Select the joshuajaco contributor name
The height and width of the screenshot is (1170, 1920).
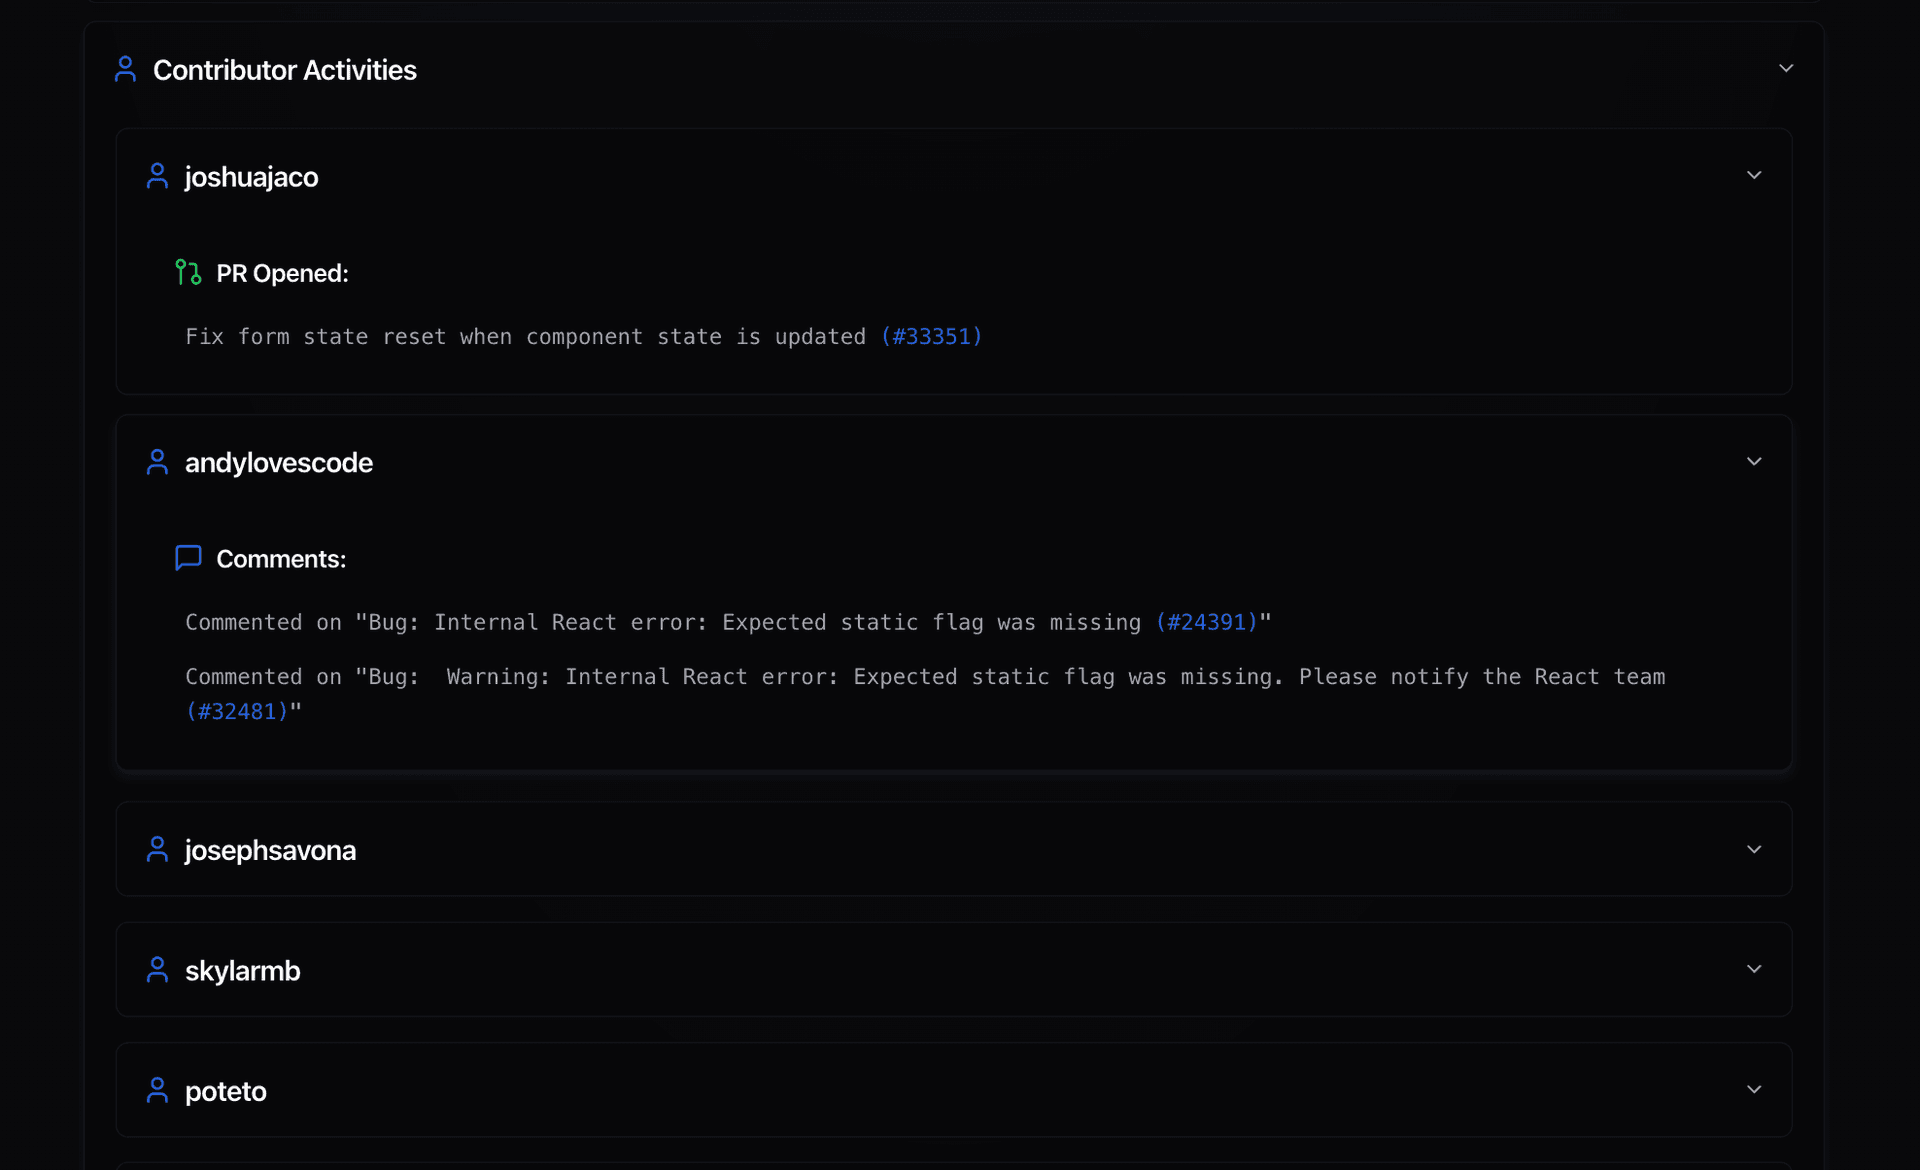252,177
